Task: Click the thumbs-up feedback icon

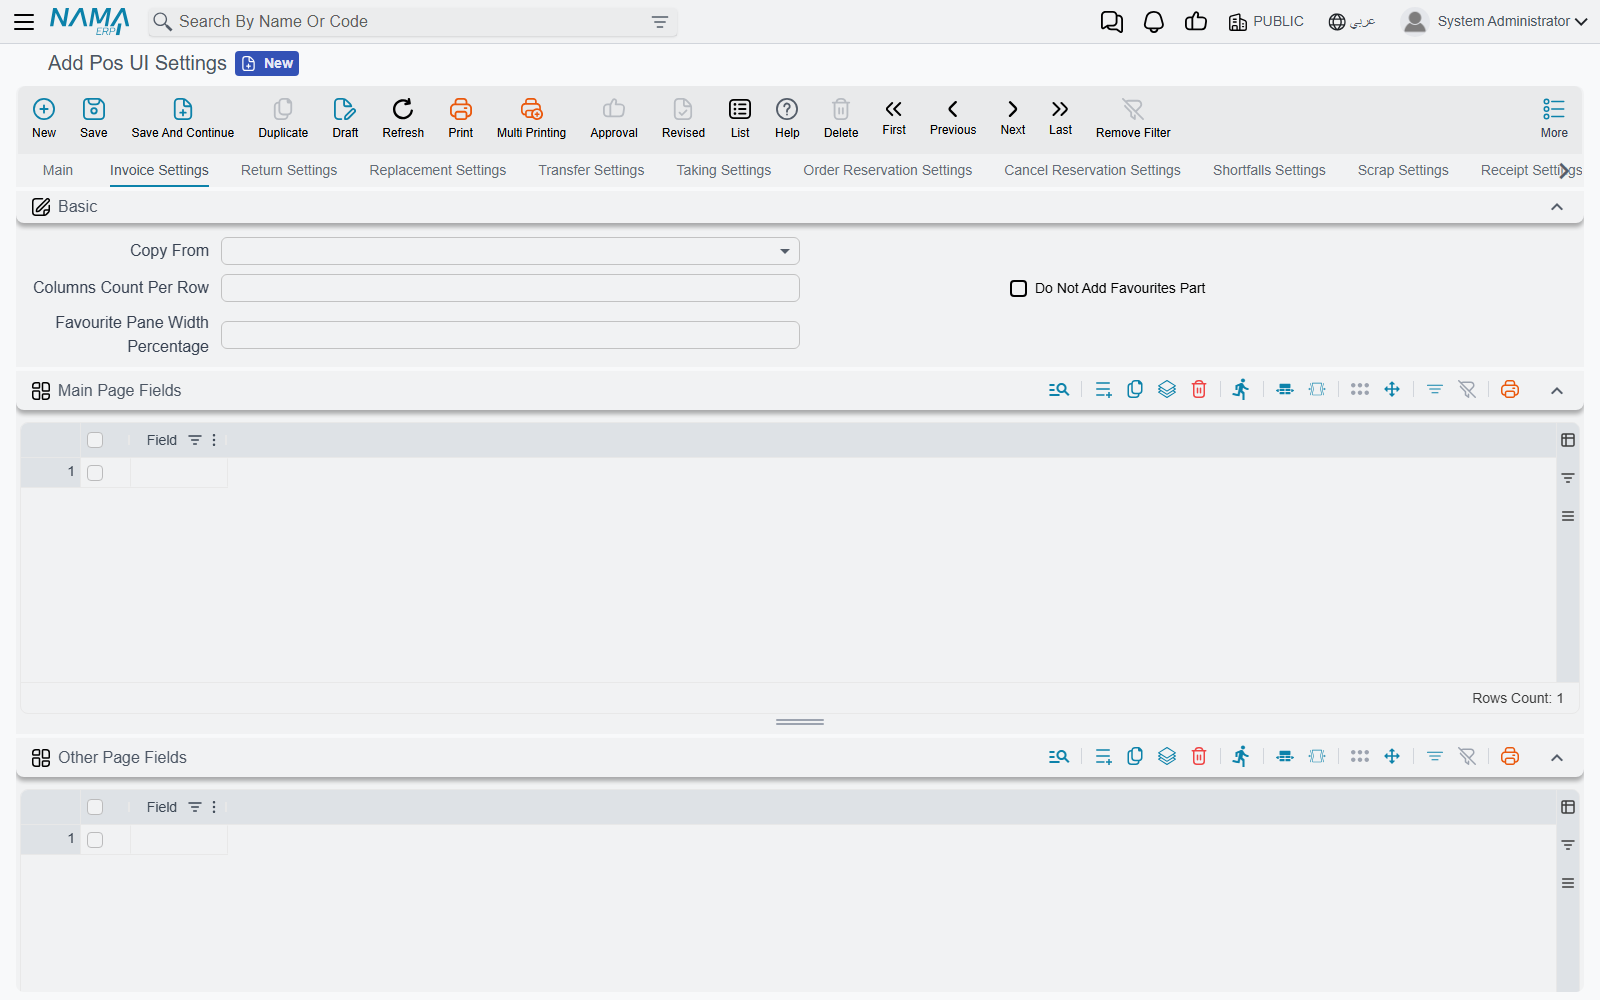Action: [x=1196, y=22]
